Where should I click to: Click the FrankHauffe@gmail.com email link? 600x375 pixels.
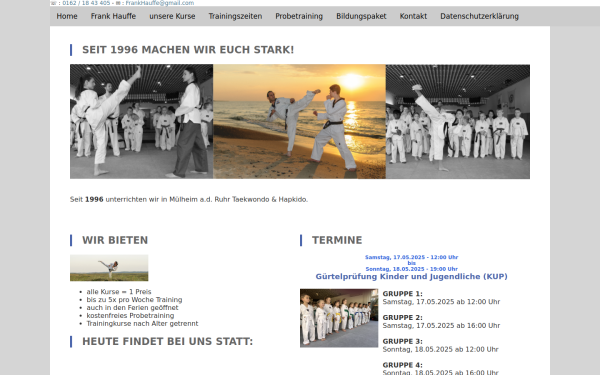160,3
